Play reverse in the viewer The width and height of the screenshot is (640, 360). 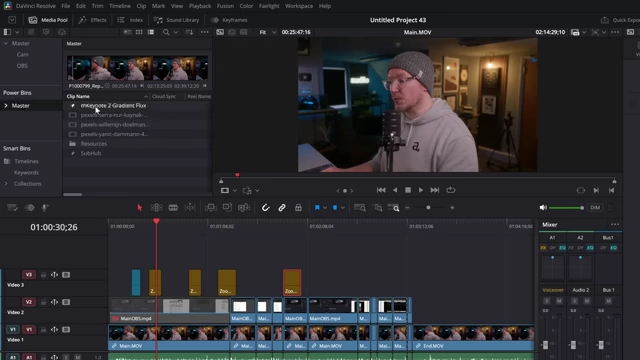395,190
